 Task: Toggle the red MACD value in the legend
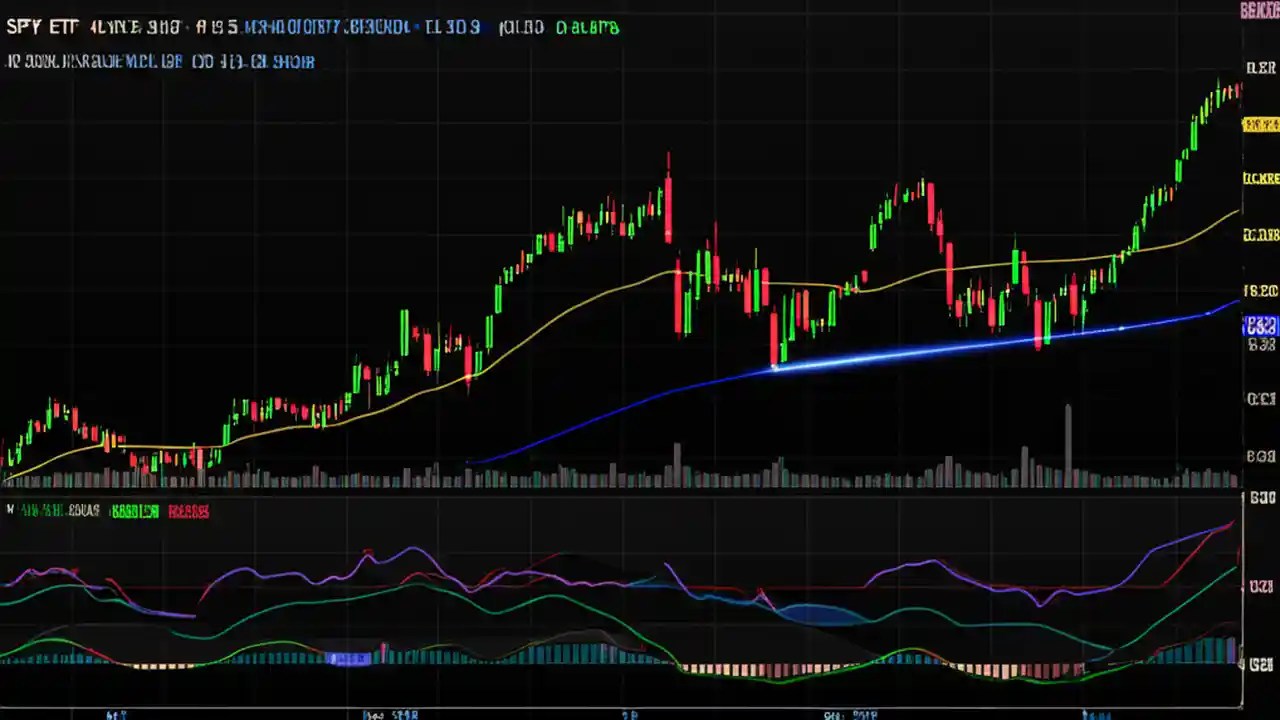click(190, 511)
